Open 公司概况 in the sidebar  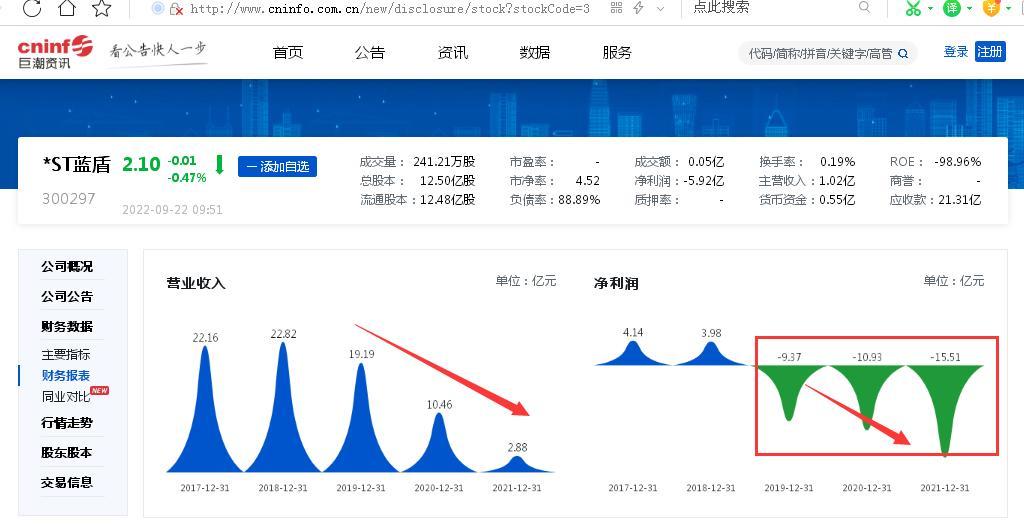tap(67, 266)
